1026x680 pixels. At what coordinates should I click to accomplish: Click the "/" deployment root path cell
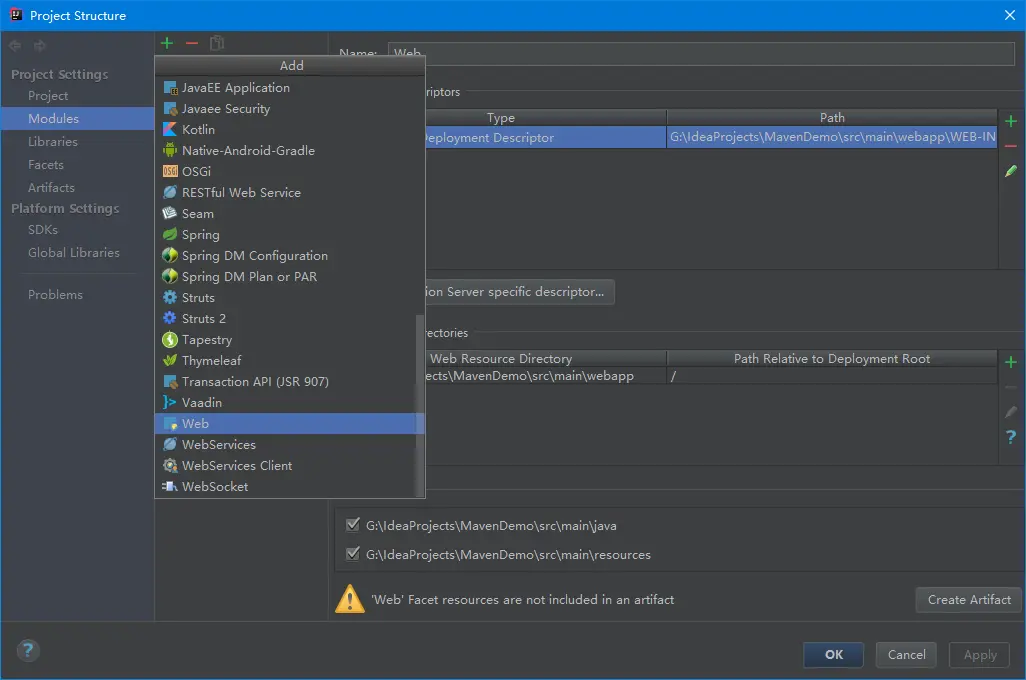coord(832,376)
